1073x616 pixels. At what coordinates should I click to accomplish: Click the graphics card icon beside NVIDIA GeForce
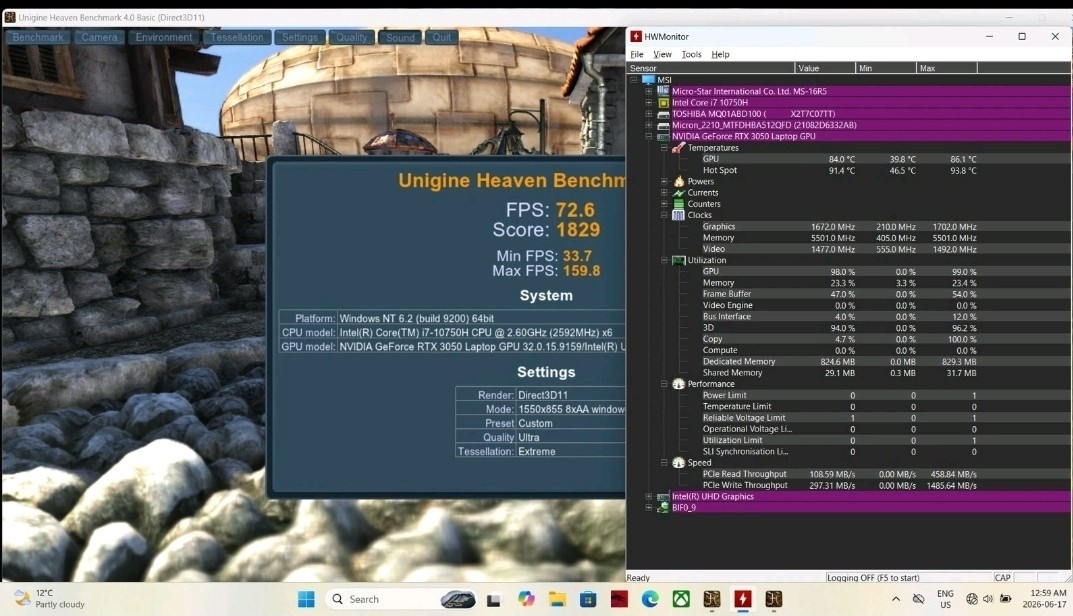pyautogui.click(x=663, y=136)
